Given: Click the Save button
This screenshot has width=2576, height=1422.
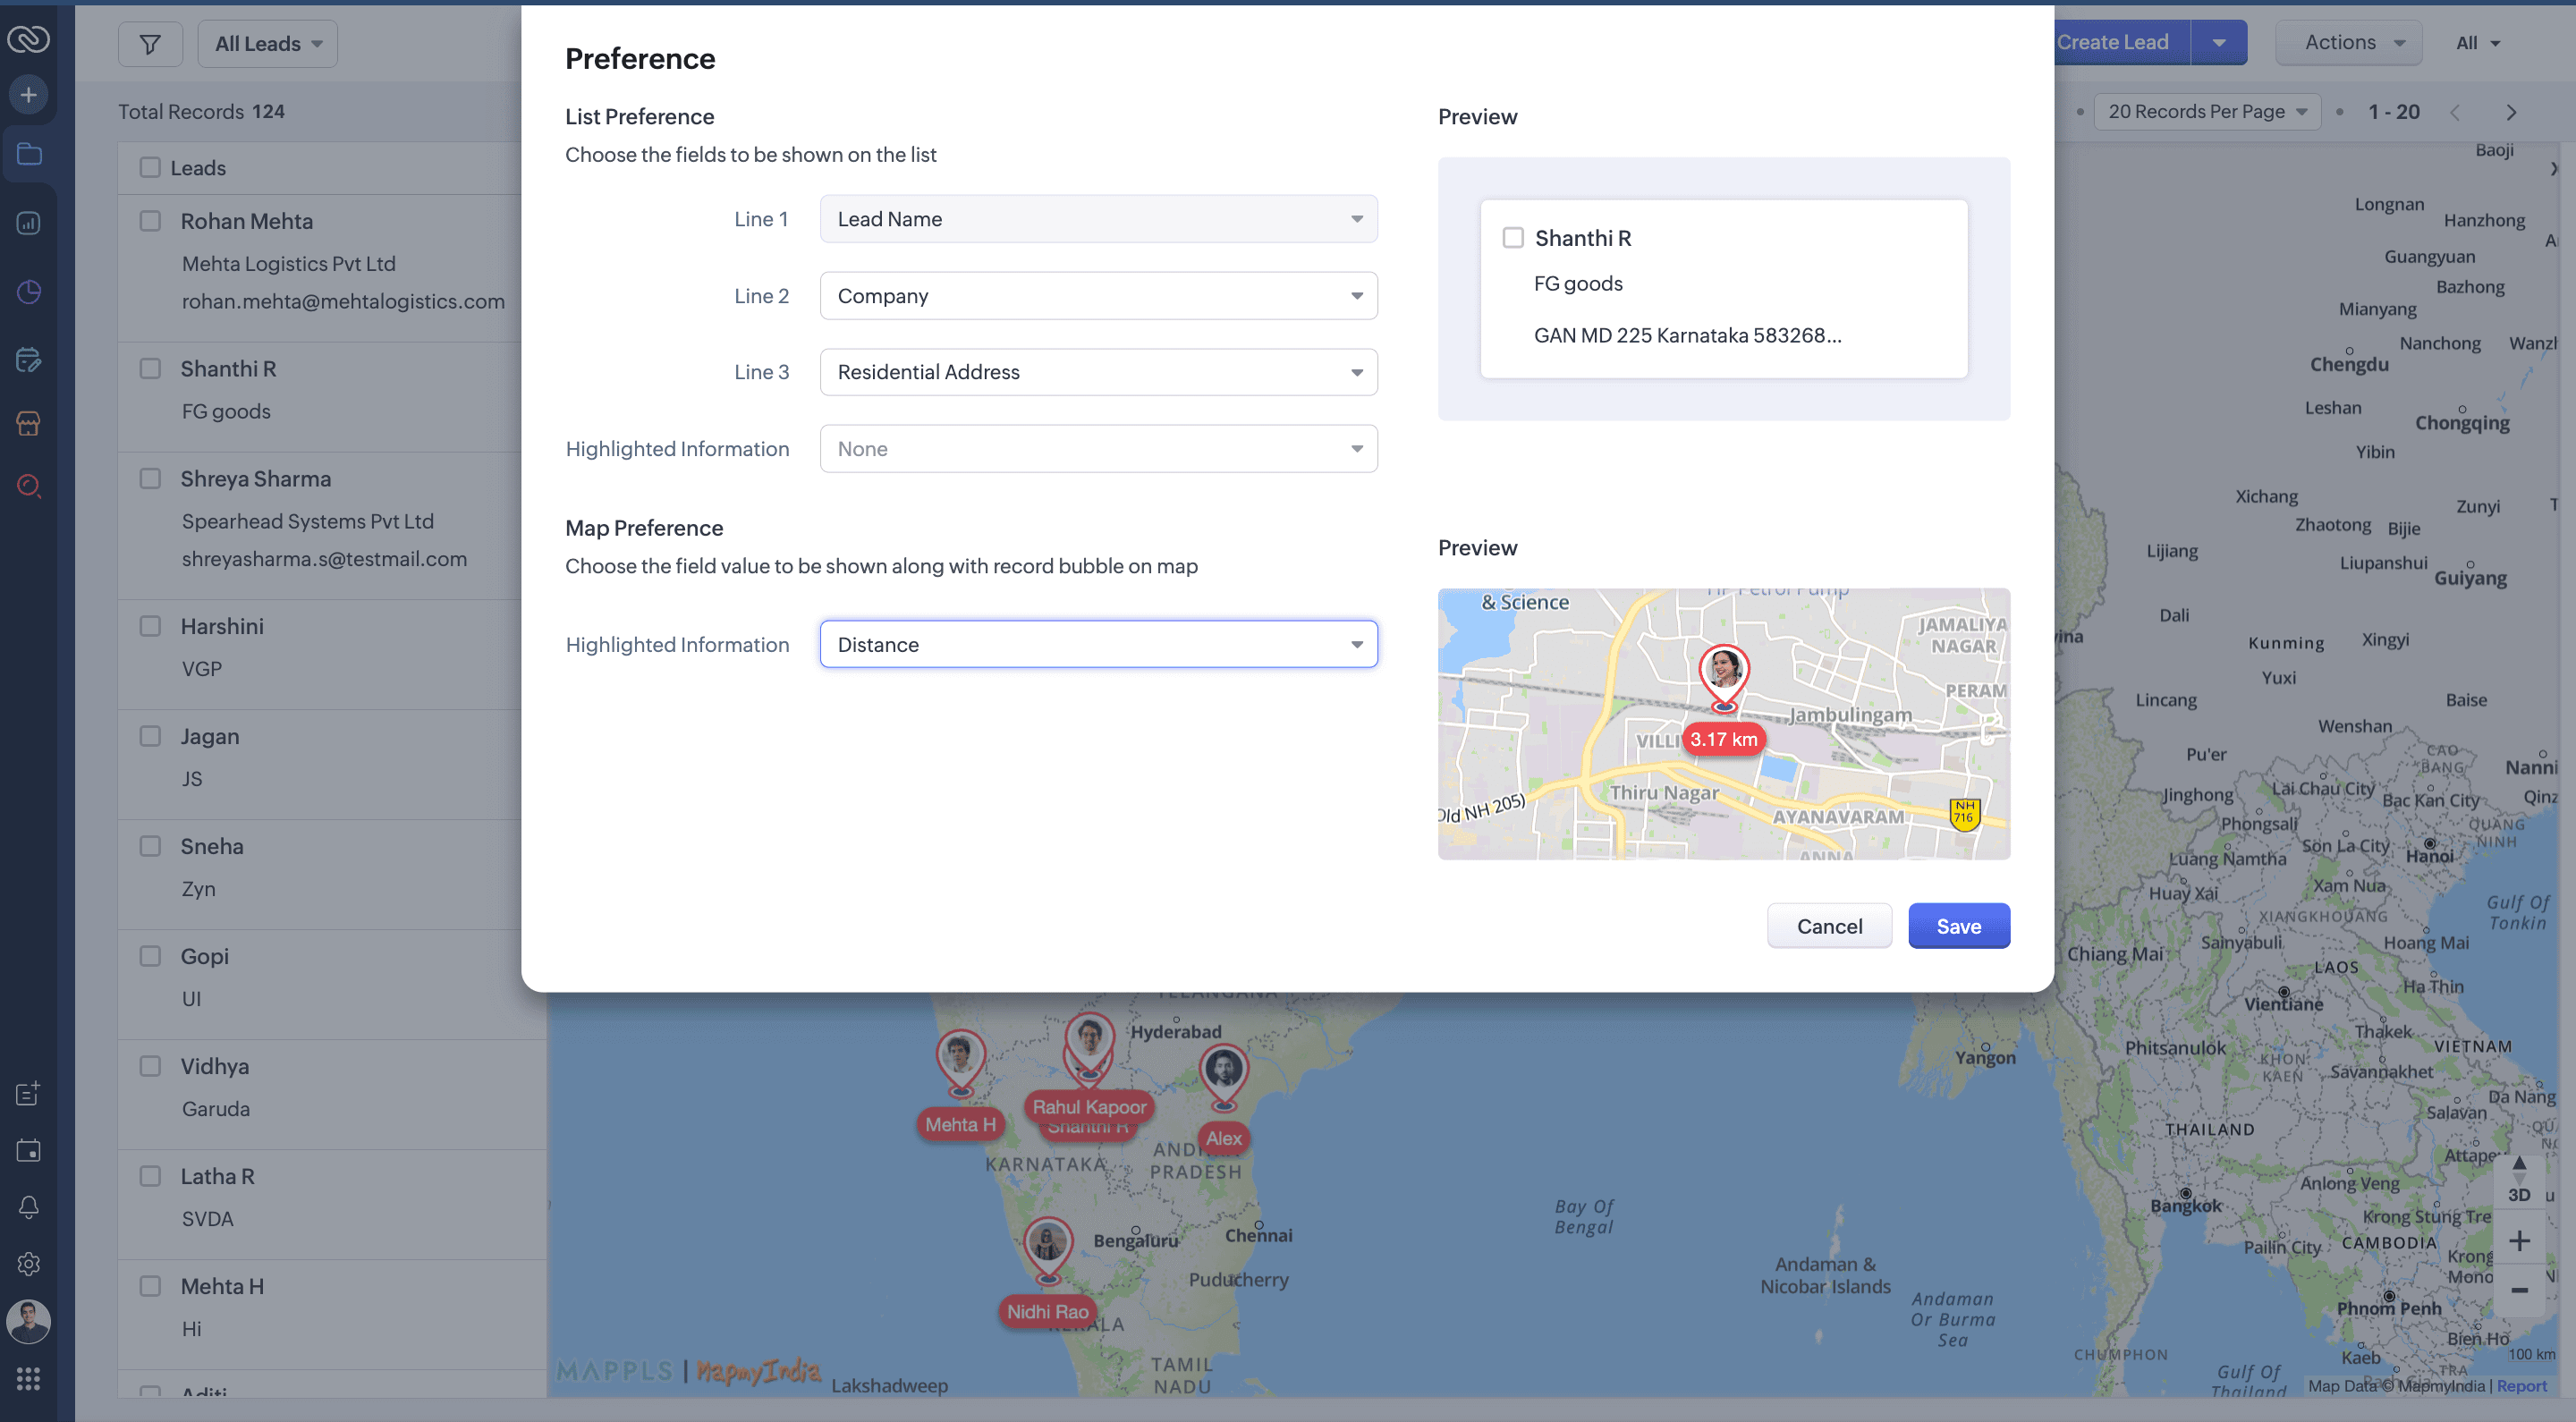Looking at the screenshot, I should [1958, 926].
